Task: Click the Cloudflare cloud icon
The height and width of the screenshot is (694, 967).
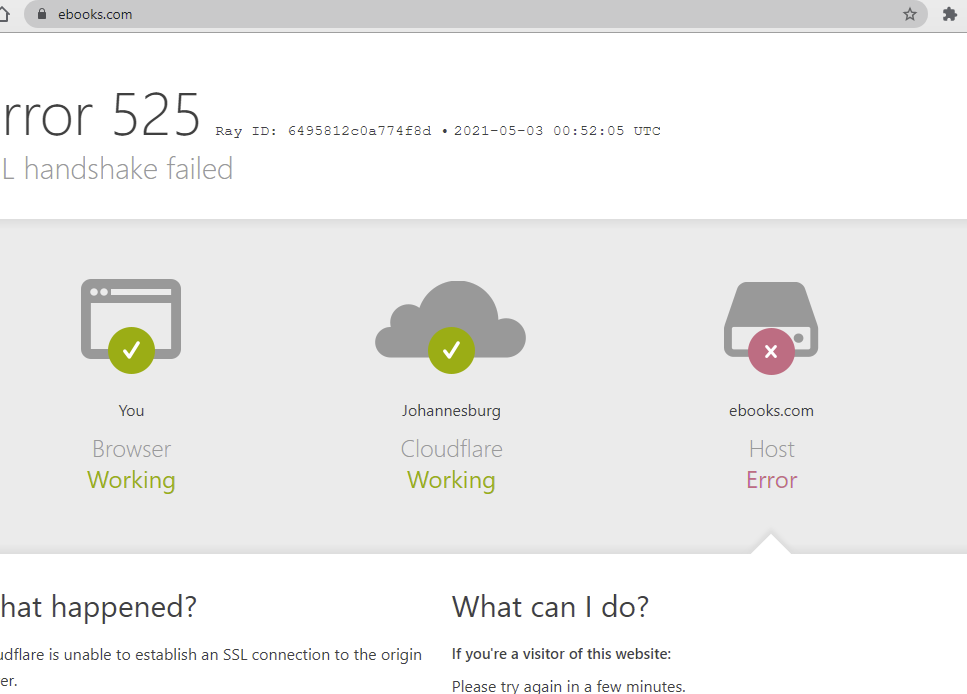Action: pos(451,320)
